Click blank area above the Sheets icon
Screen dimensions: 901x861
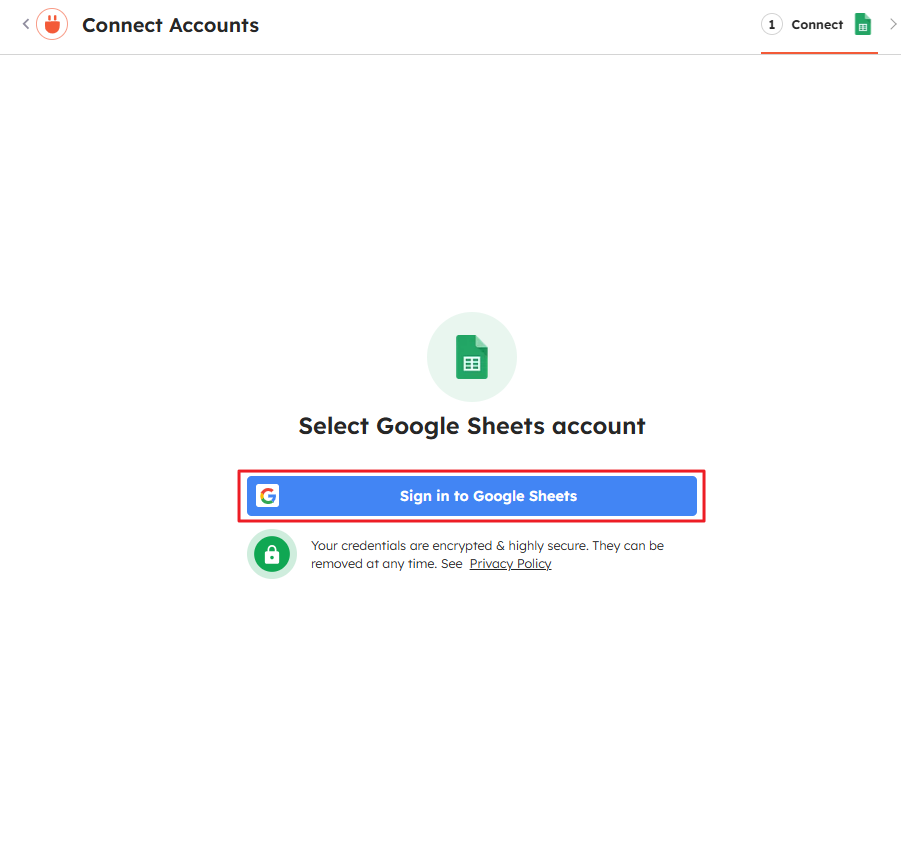tap(472, 200)
